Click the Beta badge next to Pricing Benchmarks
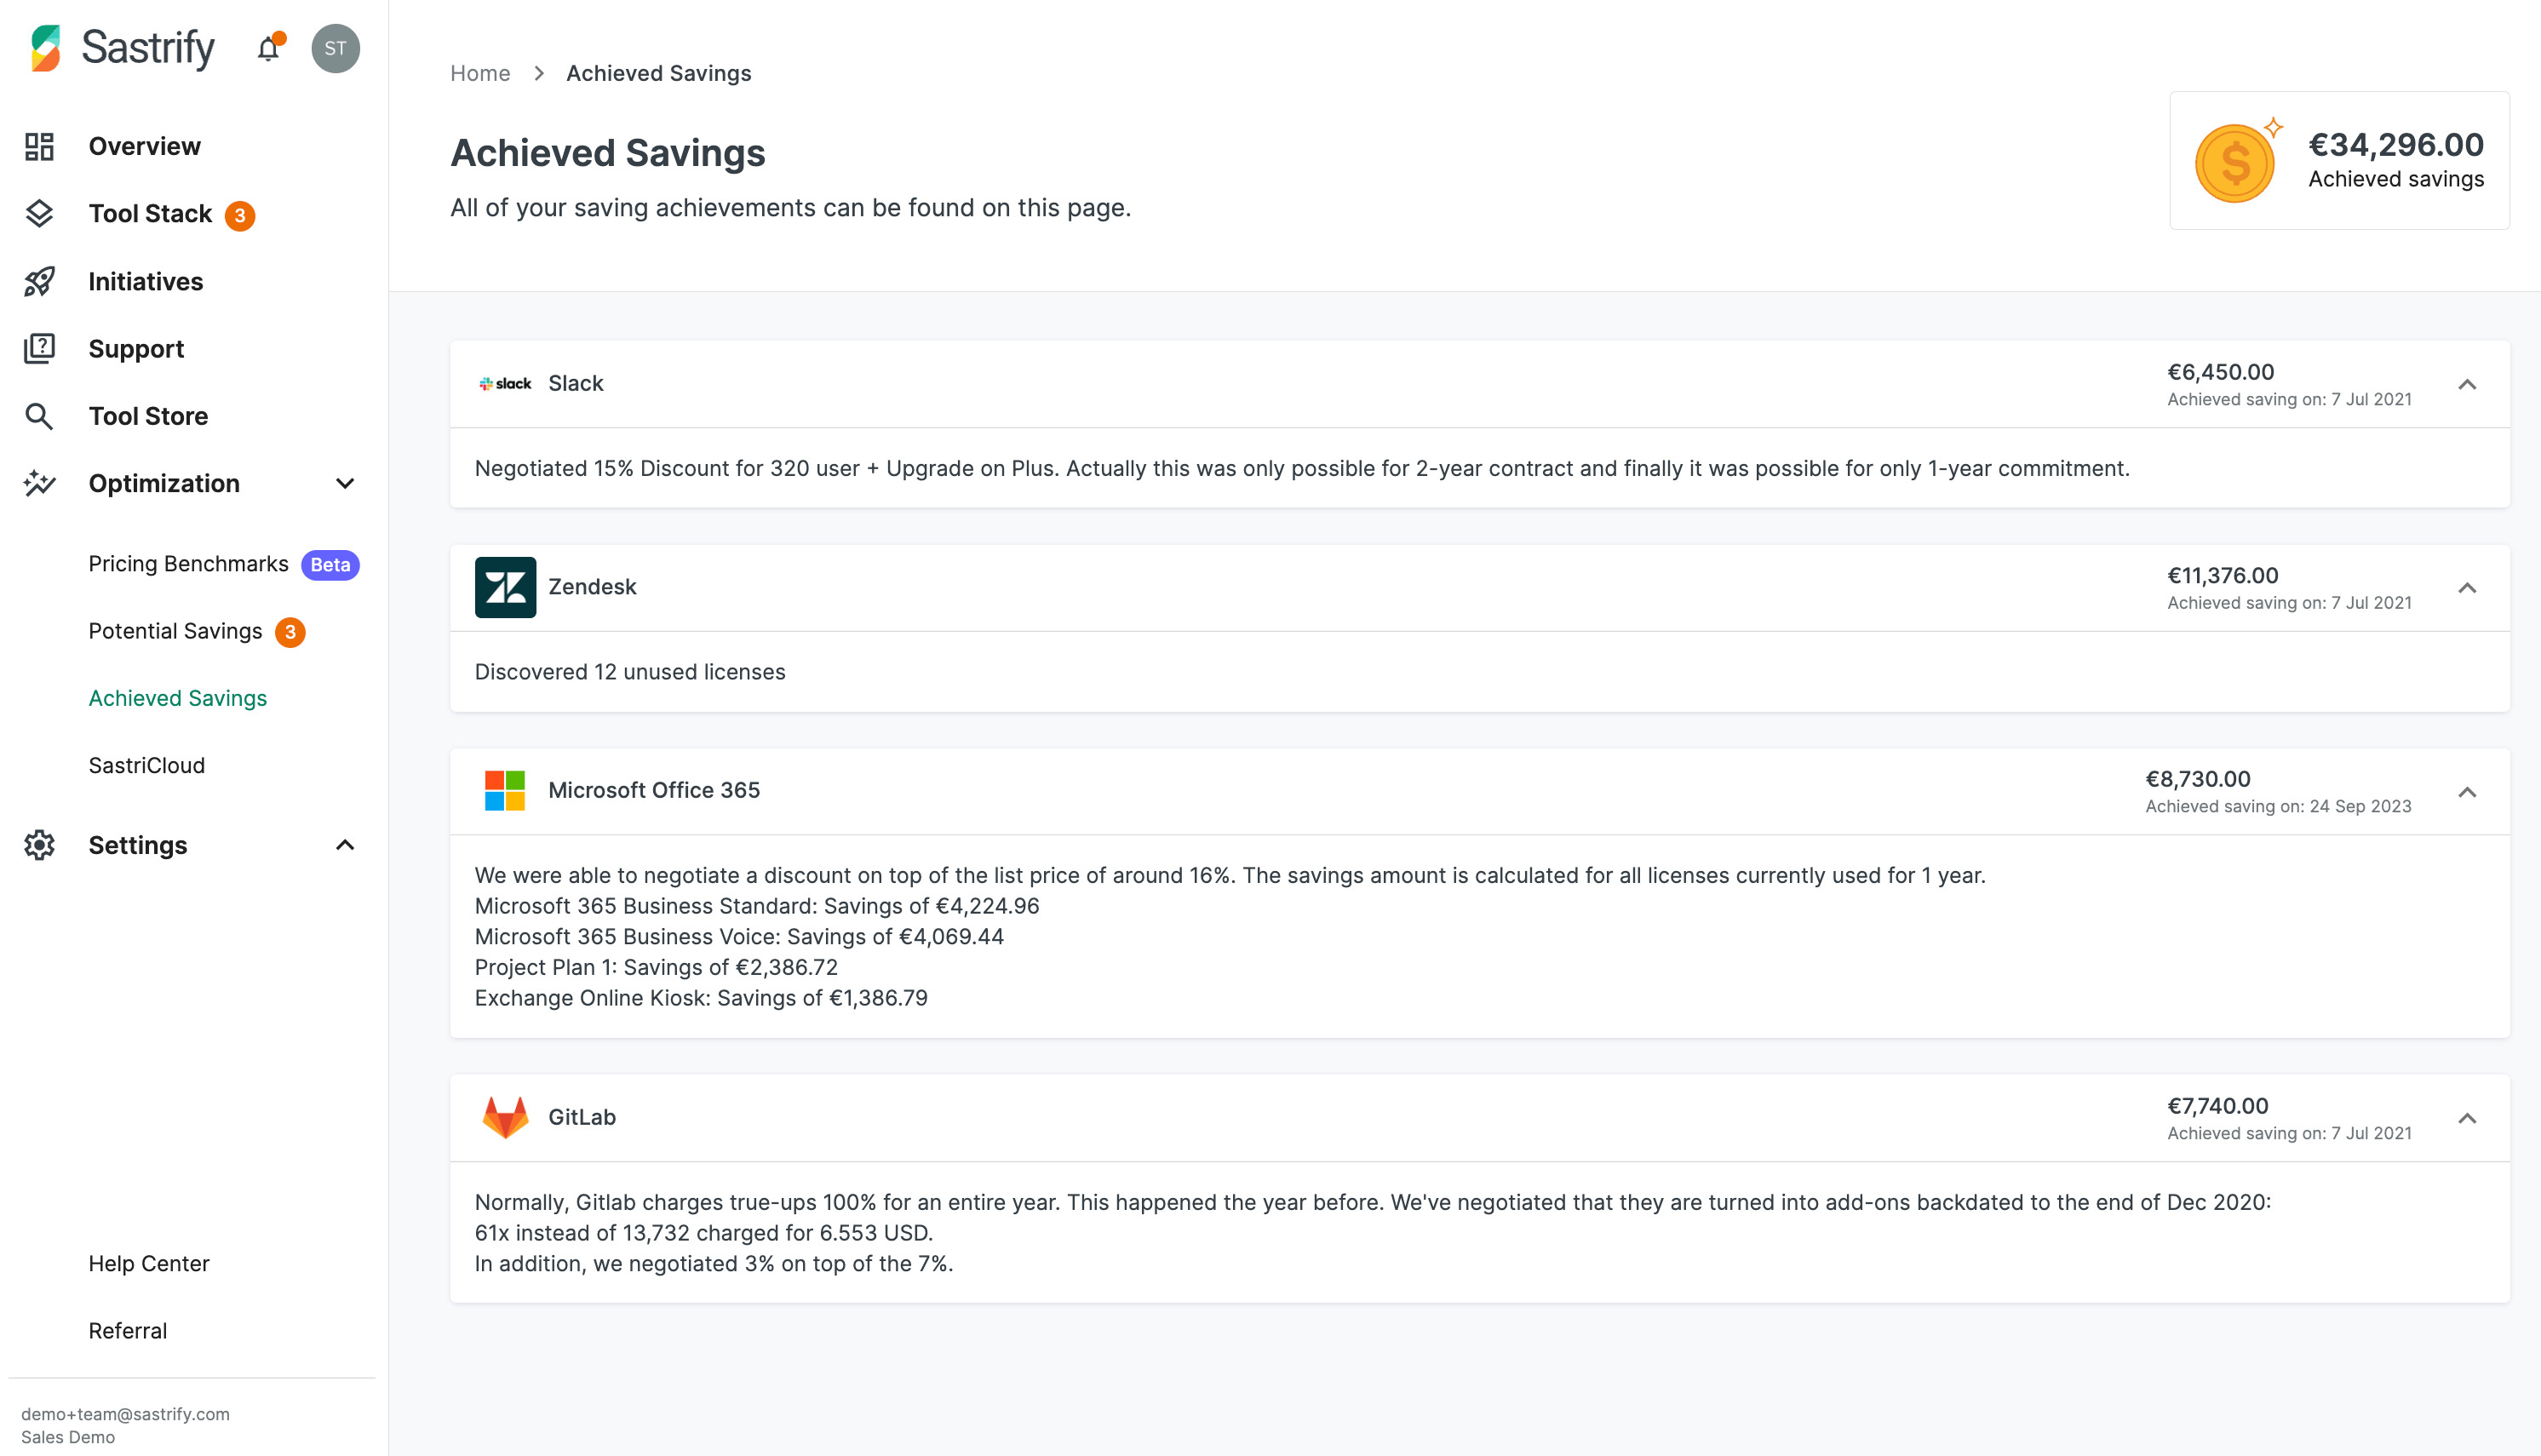 point(329,564)
